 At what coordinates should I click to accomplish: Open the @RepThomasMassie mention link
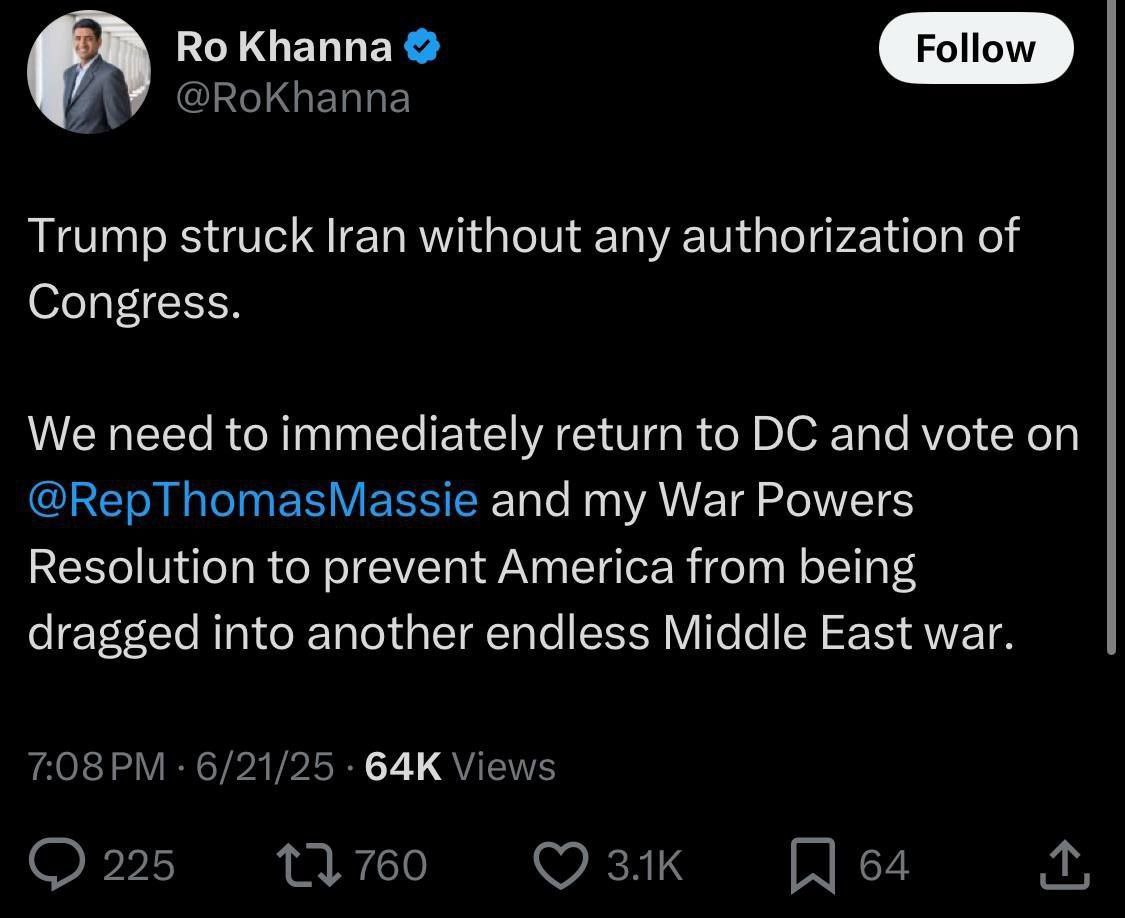(253, 500)
